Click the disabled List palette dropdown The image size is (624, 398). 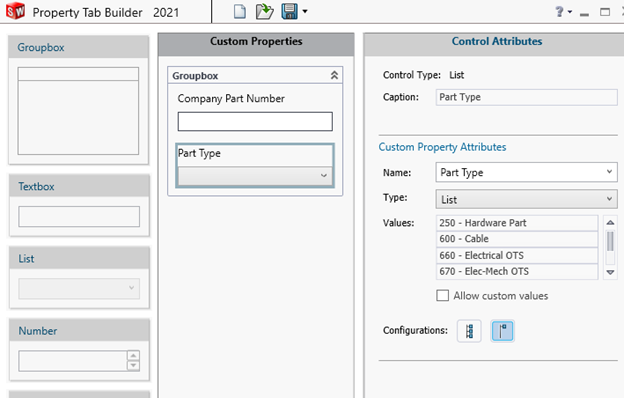[79, 288]
